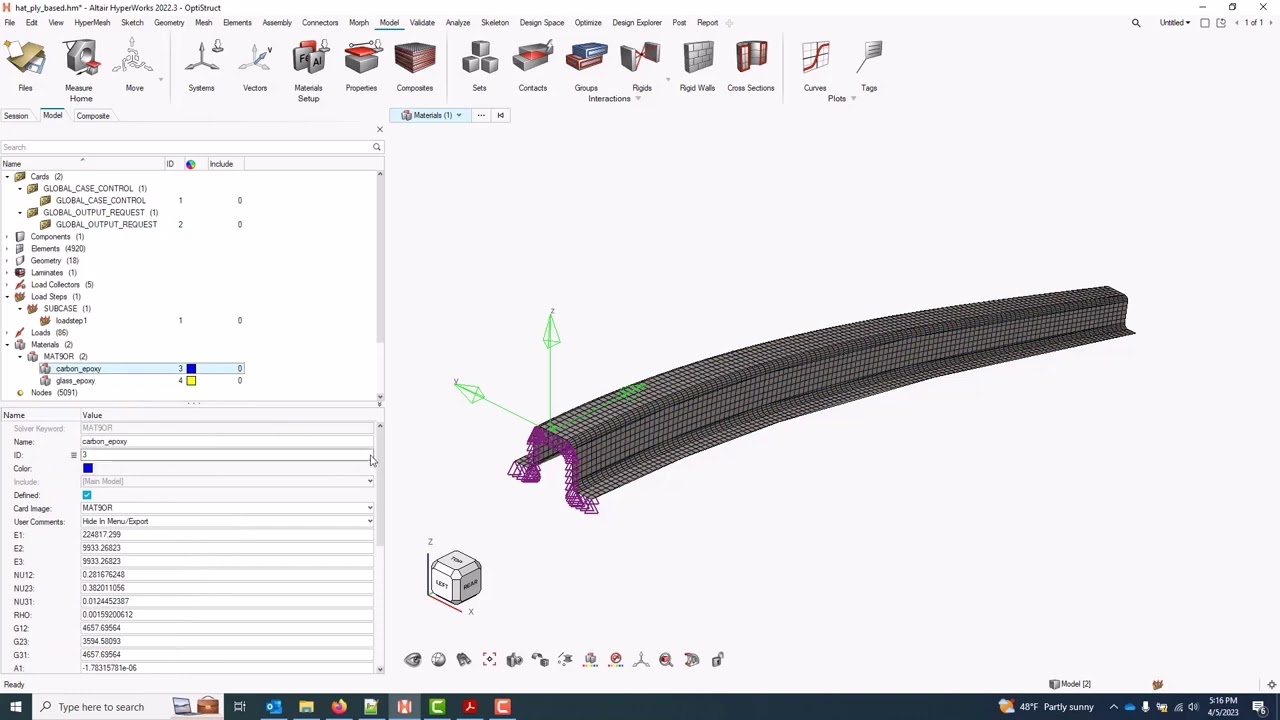Open the Sets tool
This screenshot has height=720, width=1280.
pyautogui.click(x=479, y=67)
